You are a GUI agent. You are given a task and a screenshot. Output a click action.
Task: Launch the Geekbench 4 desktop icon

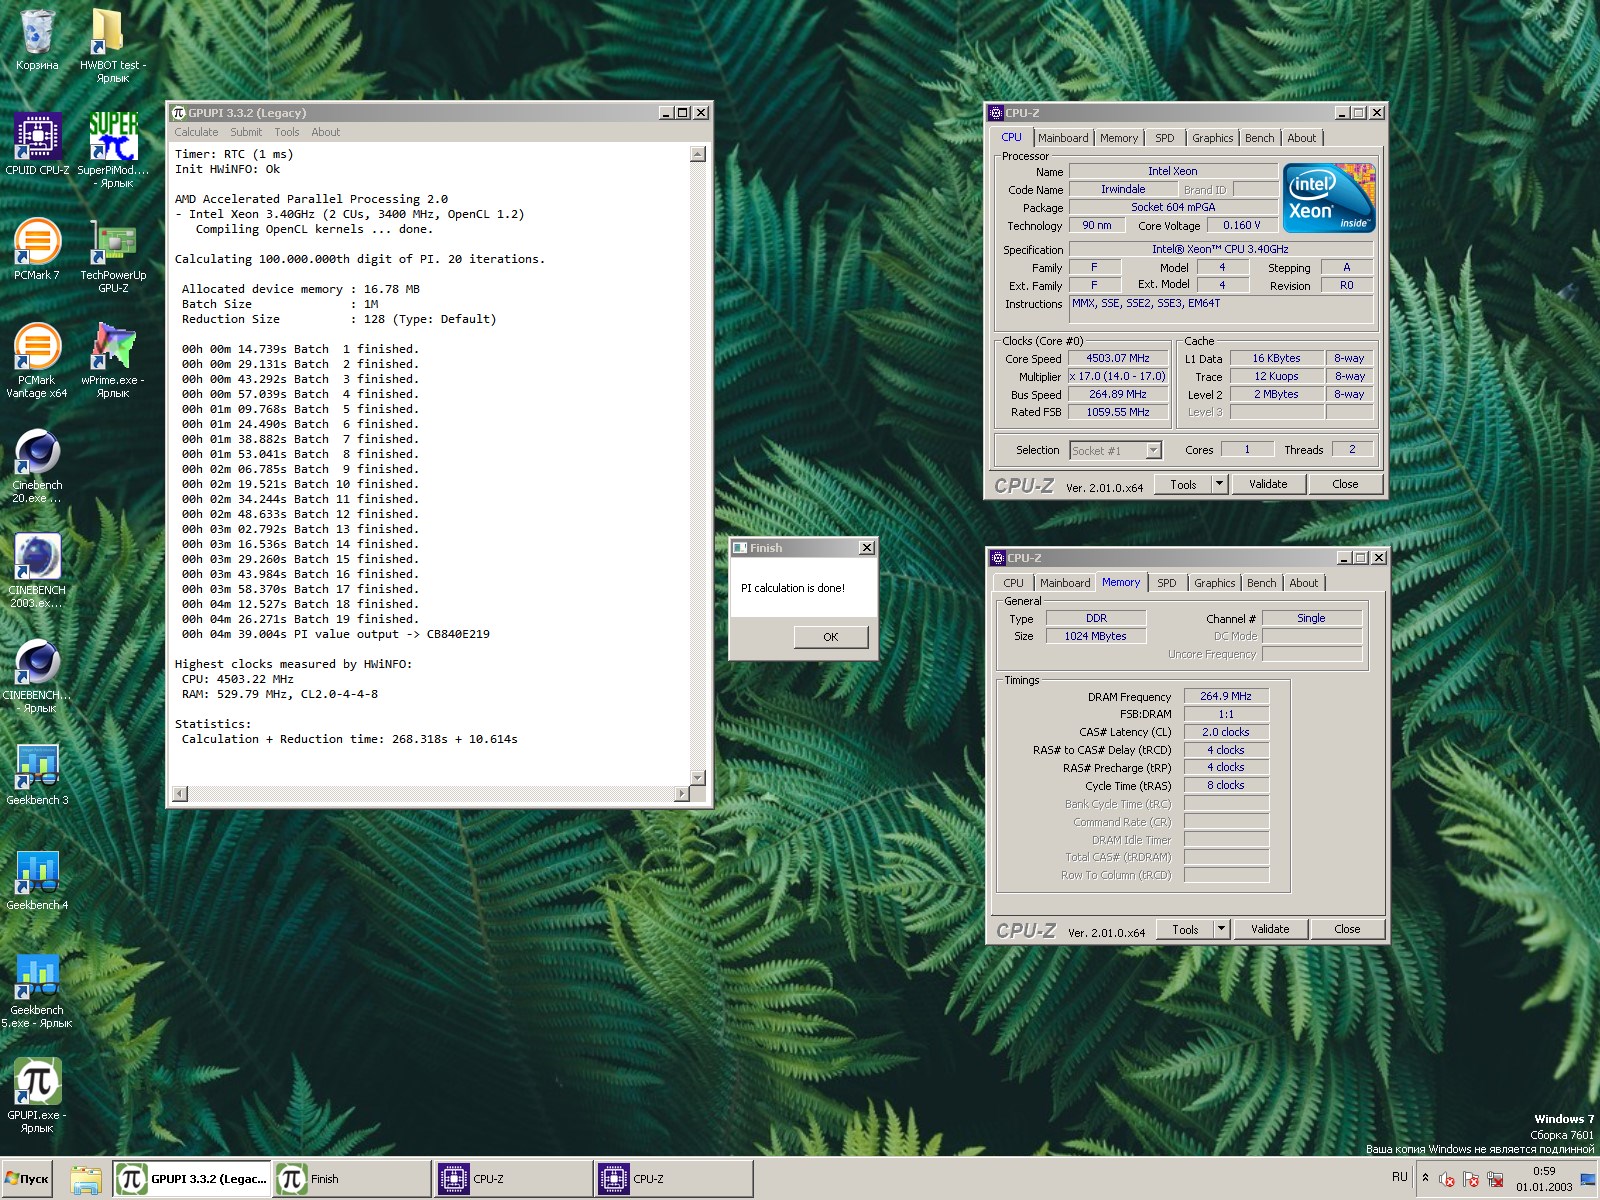click(37, 880)
